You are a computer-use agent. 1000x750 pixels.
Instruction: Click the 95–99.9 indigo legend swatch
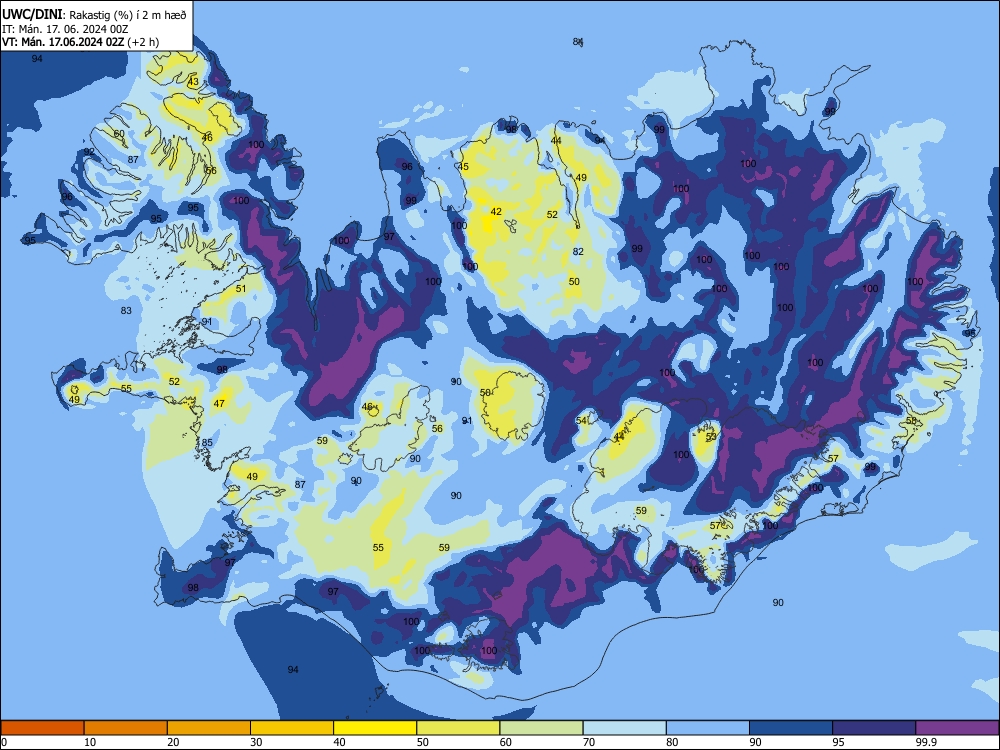click(874, 728)
